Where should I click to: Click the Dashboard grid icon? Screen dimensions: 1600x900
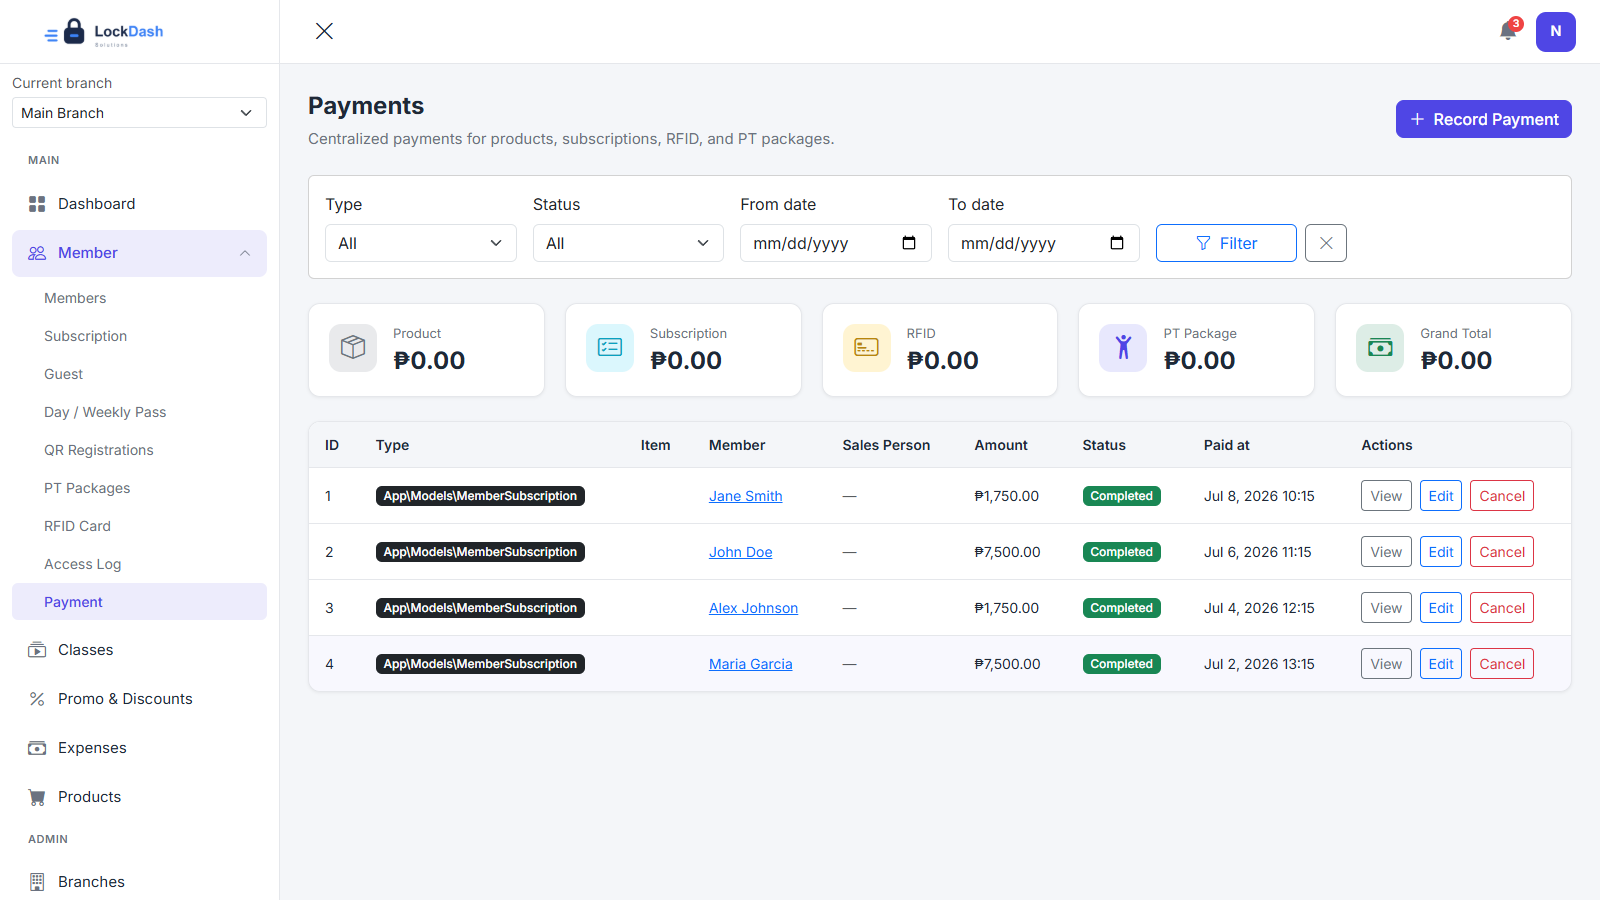click(37, 204)
